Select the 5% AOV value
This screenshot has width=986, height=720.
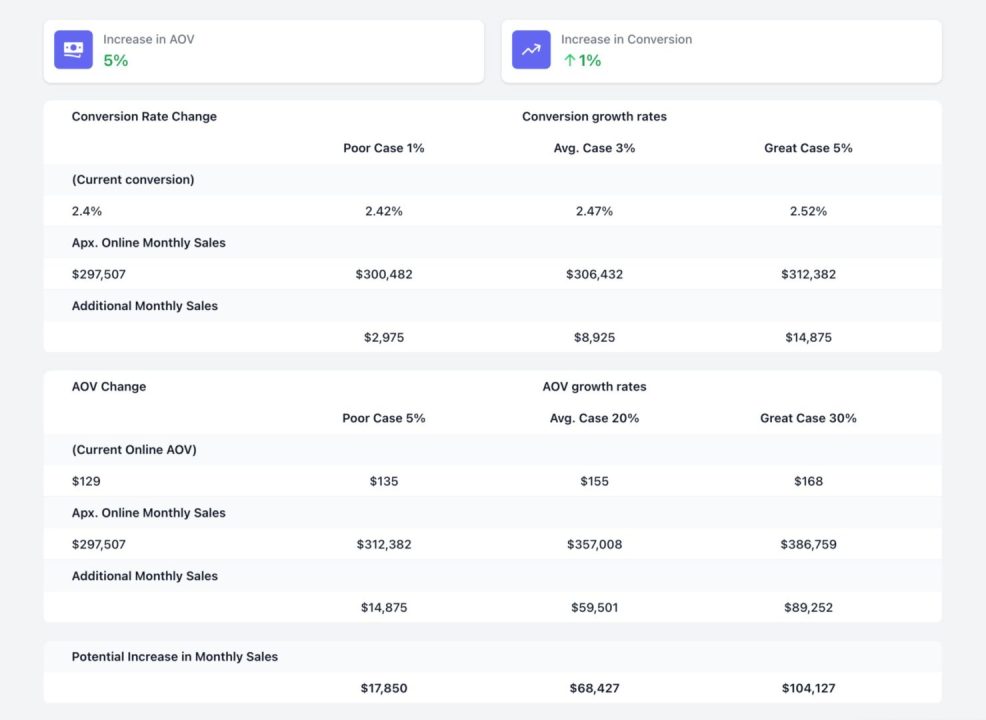click(x=114, y=60)
